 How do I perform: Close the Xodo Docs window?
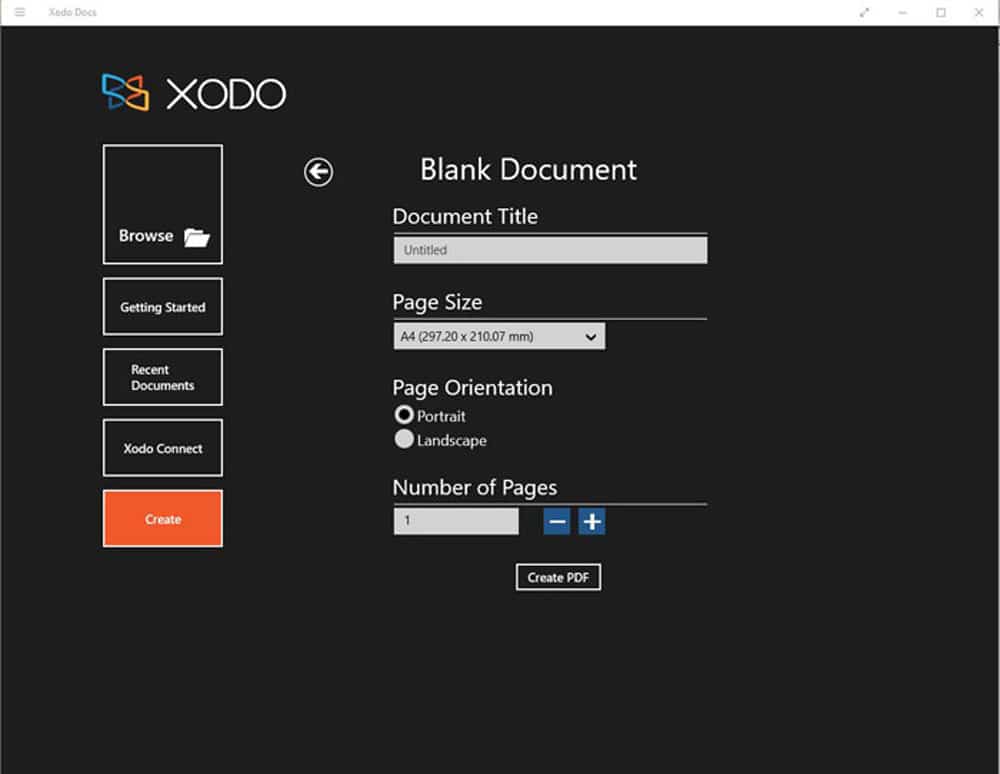tap(978, 12)
